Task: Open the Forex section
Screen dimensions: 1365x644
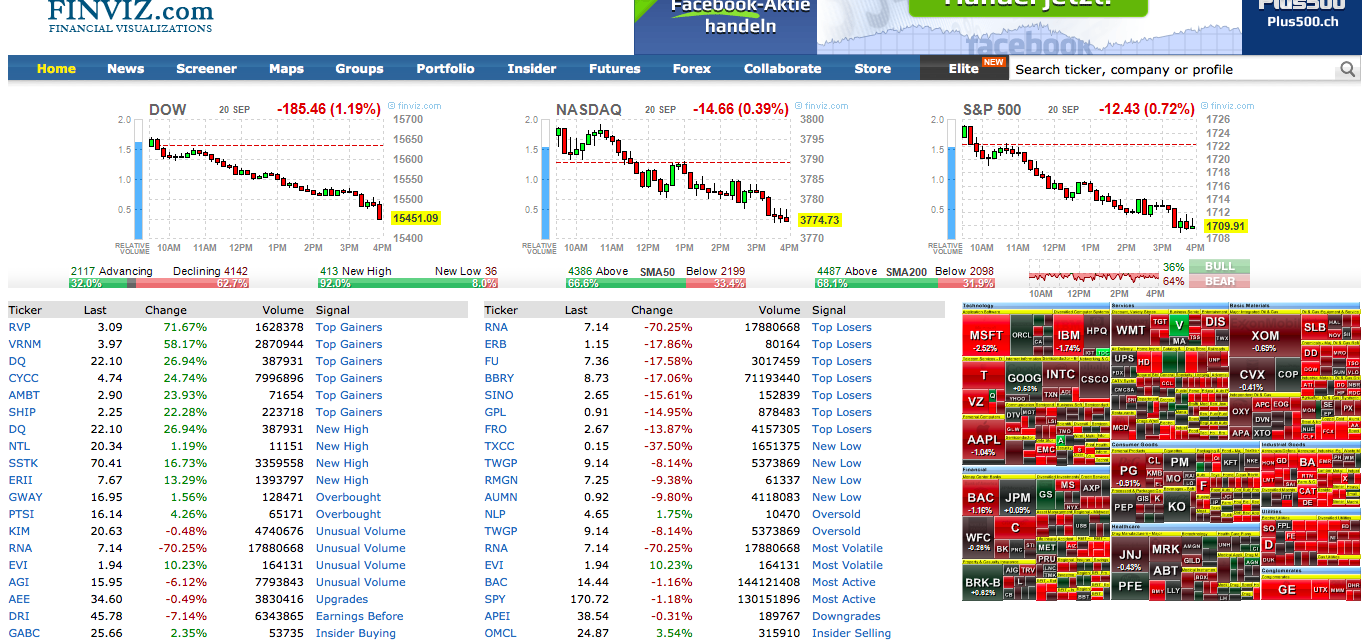Action: click(x=692, y=69)
